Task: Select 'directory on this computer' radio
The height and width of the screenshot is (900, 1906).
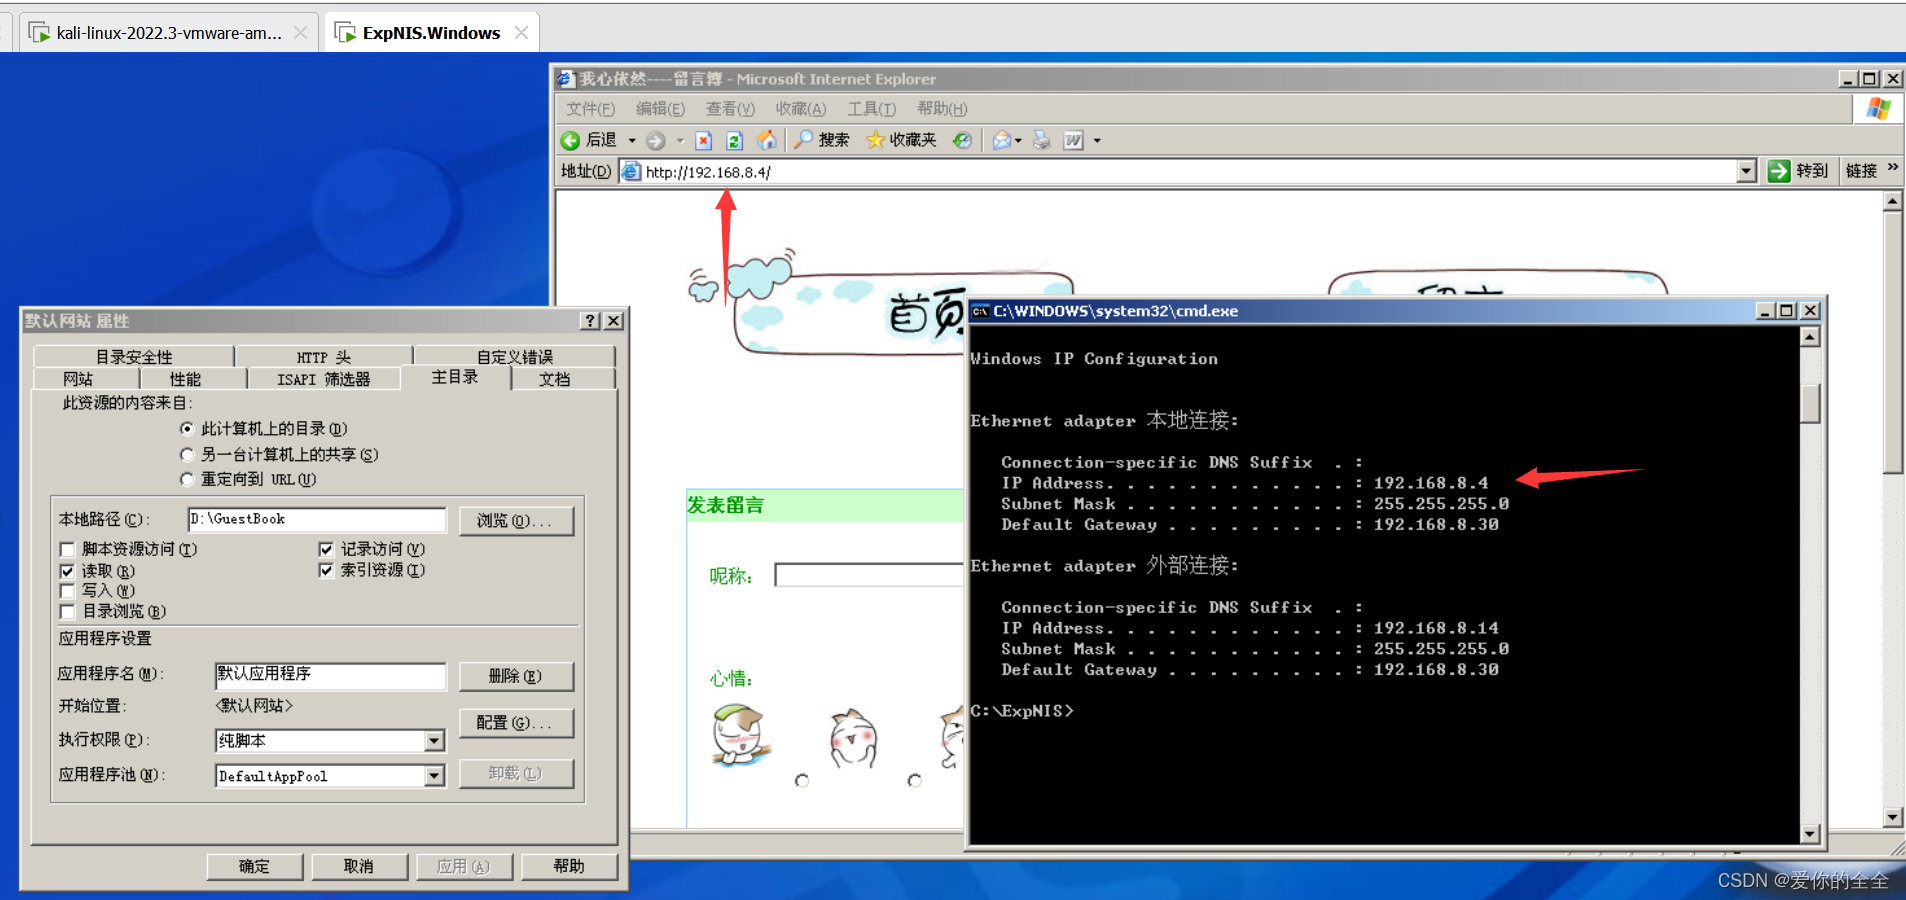Action: pyautogui.click(x=187, y=429)
